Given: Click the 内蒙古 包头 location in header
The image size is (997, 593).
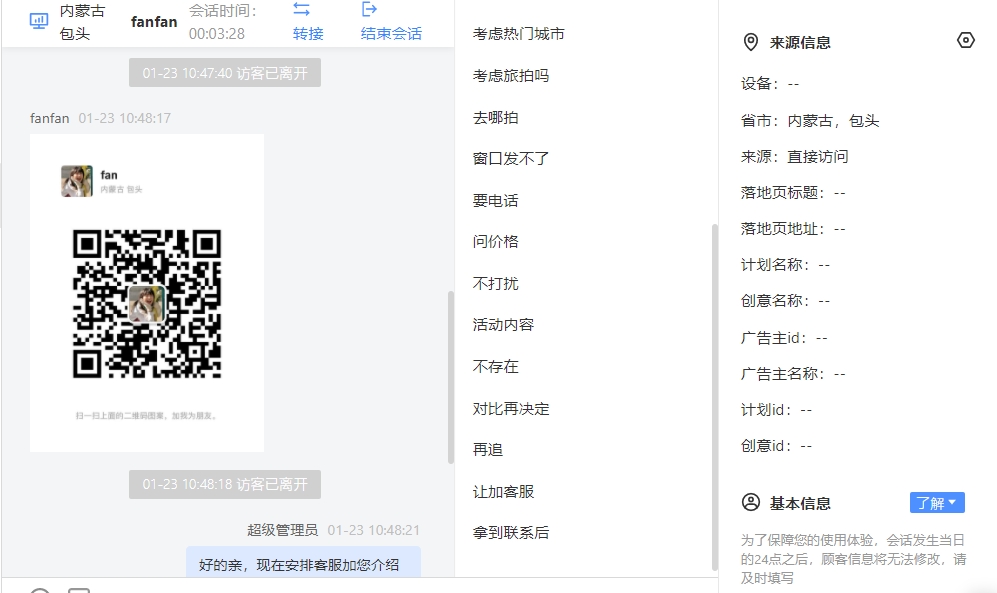Looking at the screenshot, I should pos(83,22).
